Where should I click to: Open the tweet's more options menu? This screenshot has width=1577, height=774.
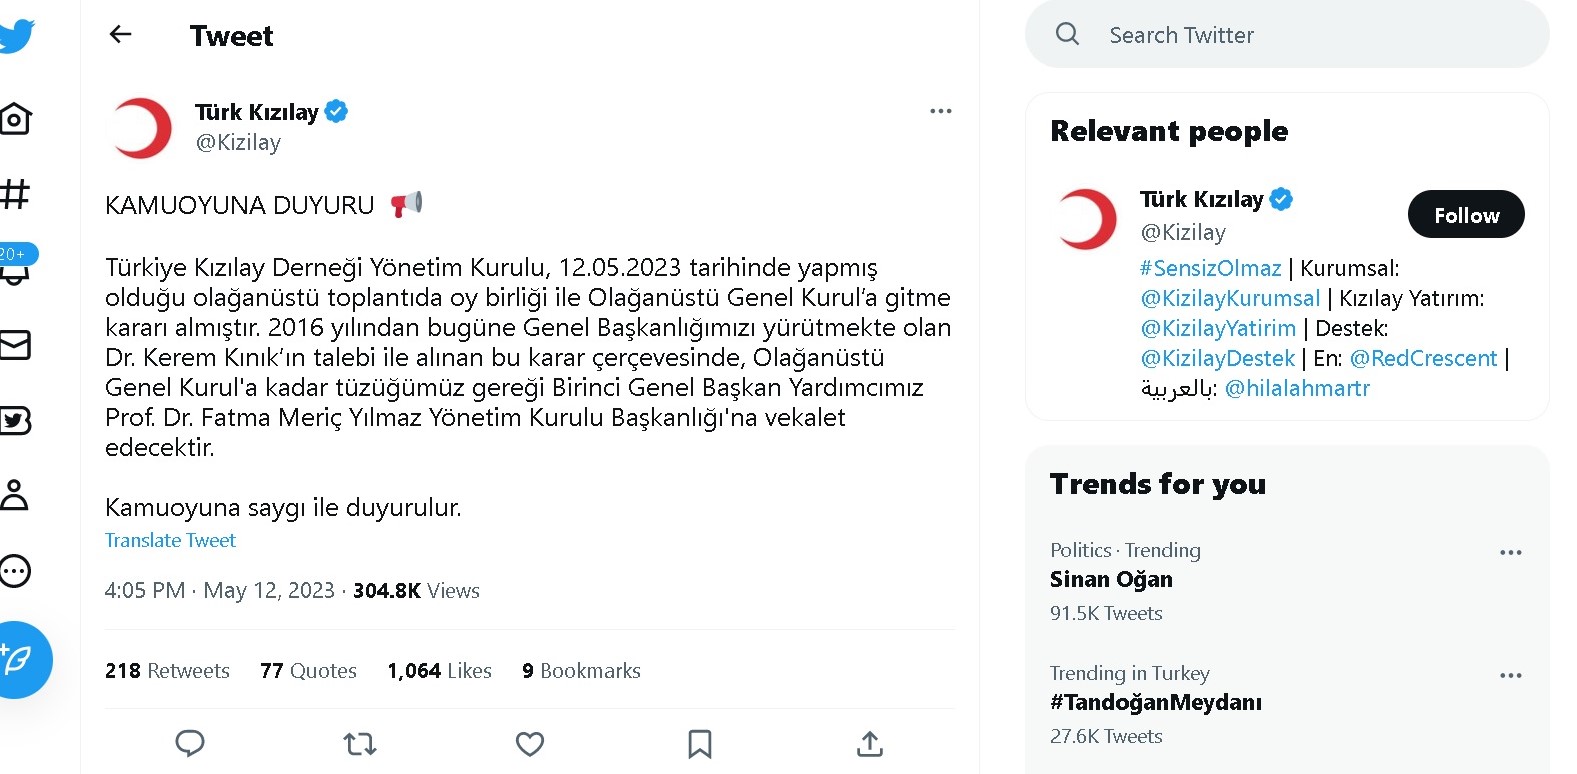tap(940, 110)
